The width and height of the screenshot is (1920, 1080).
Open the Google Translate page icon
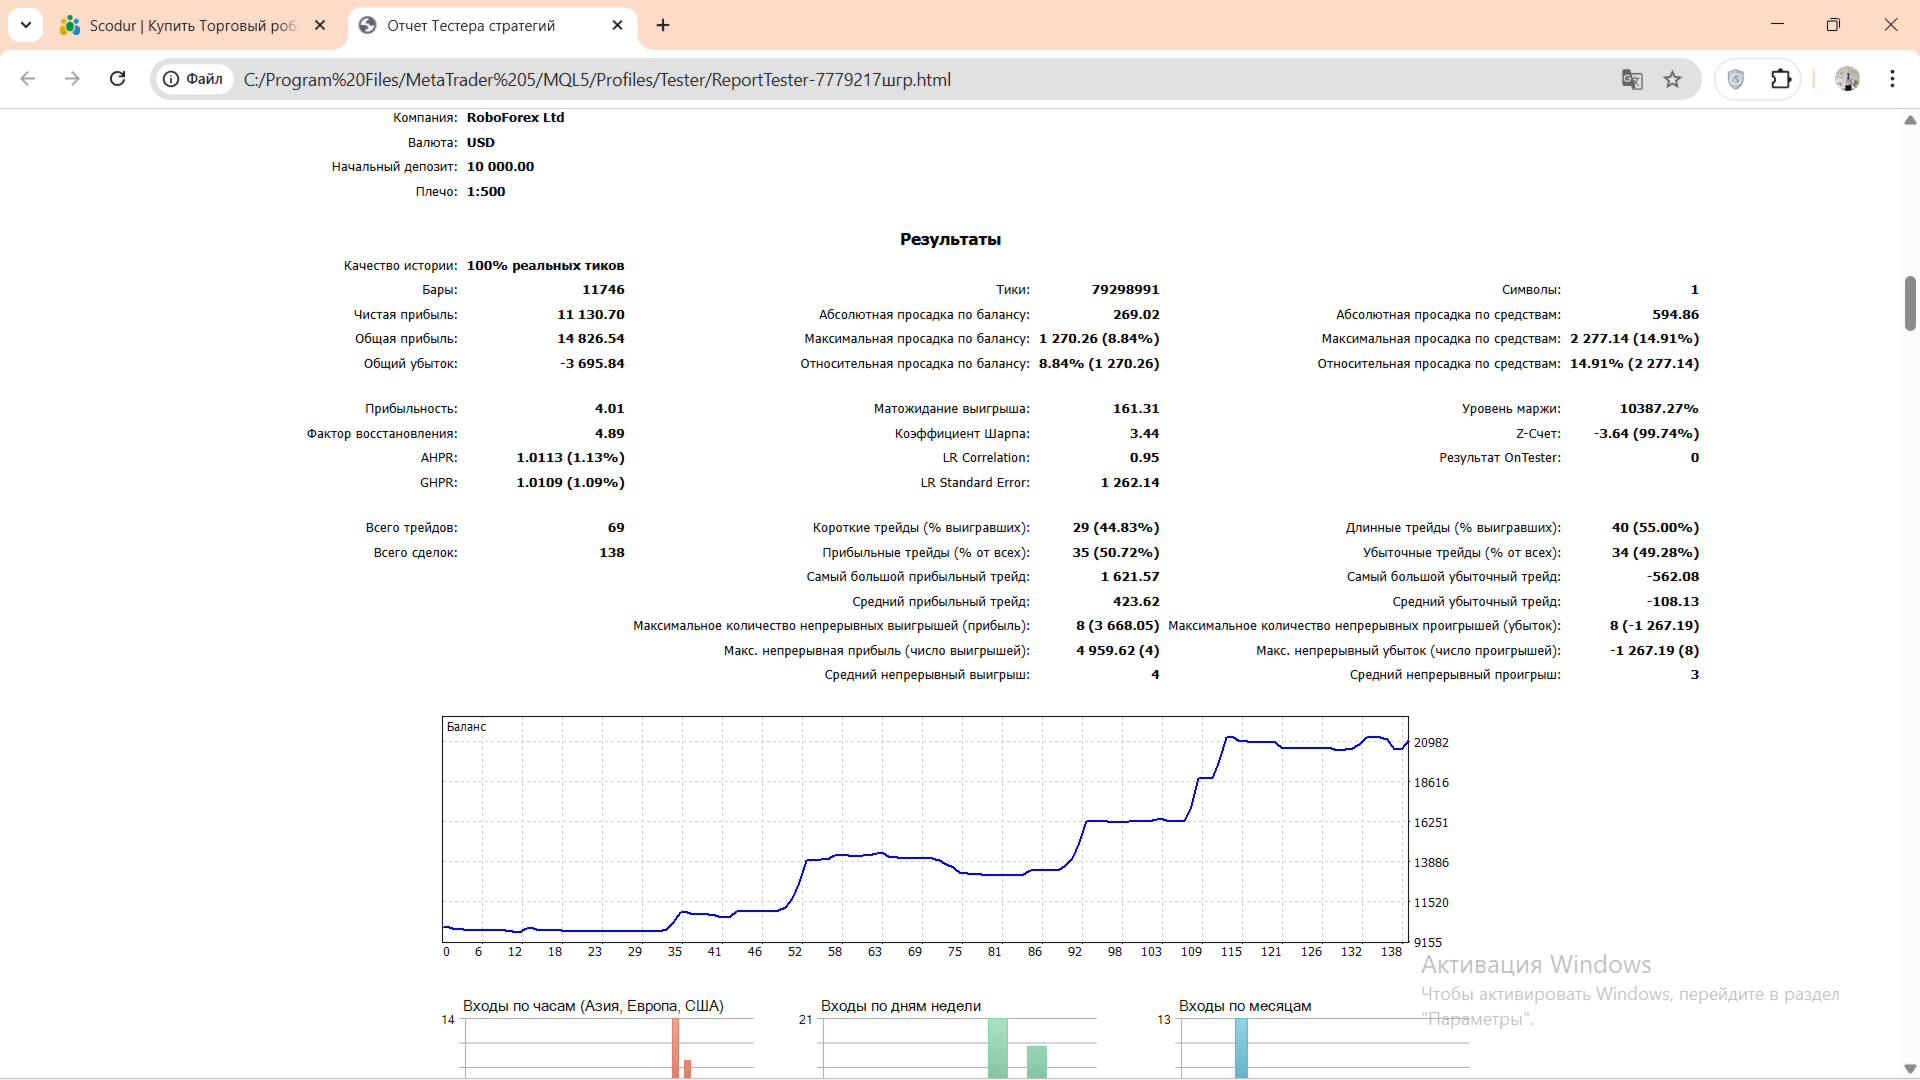tap(1632, 79)
